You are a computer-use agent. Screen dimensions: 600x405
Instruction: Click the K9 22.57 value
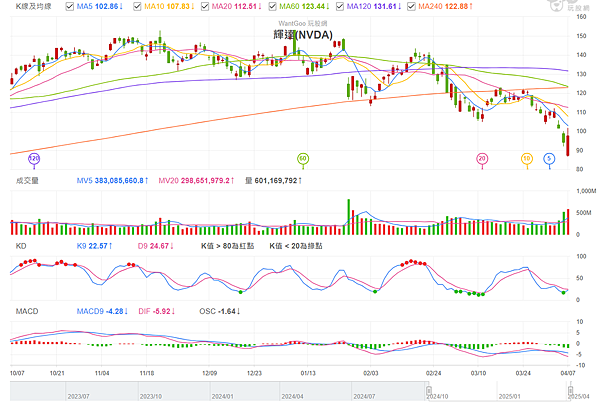point(94,246)
